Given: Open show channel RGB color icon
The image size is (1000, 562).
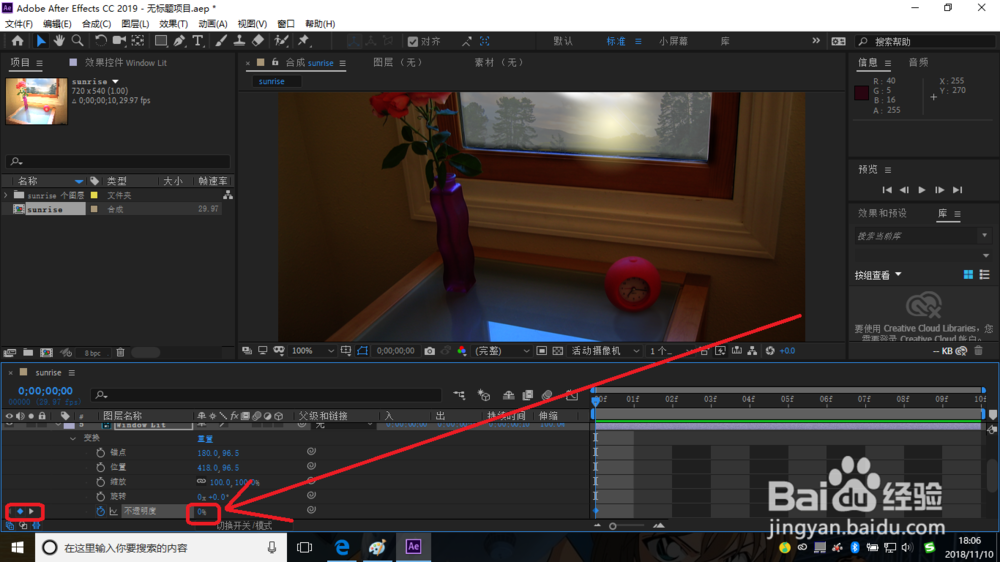Looking at the screenshot, I should point(462,351).
